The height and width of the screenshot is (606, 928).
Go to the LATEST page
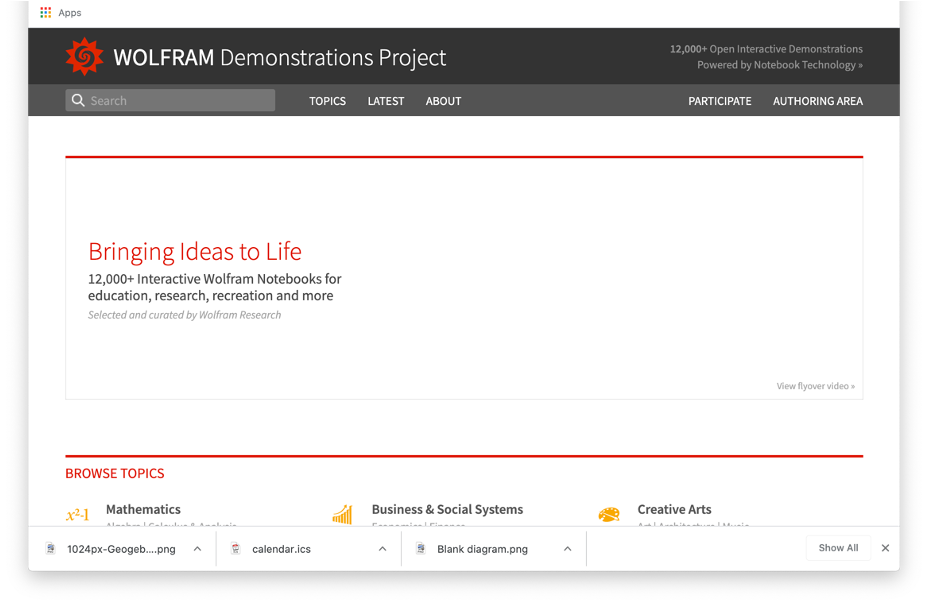(x=386, y=101)
